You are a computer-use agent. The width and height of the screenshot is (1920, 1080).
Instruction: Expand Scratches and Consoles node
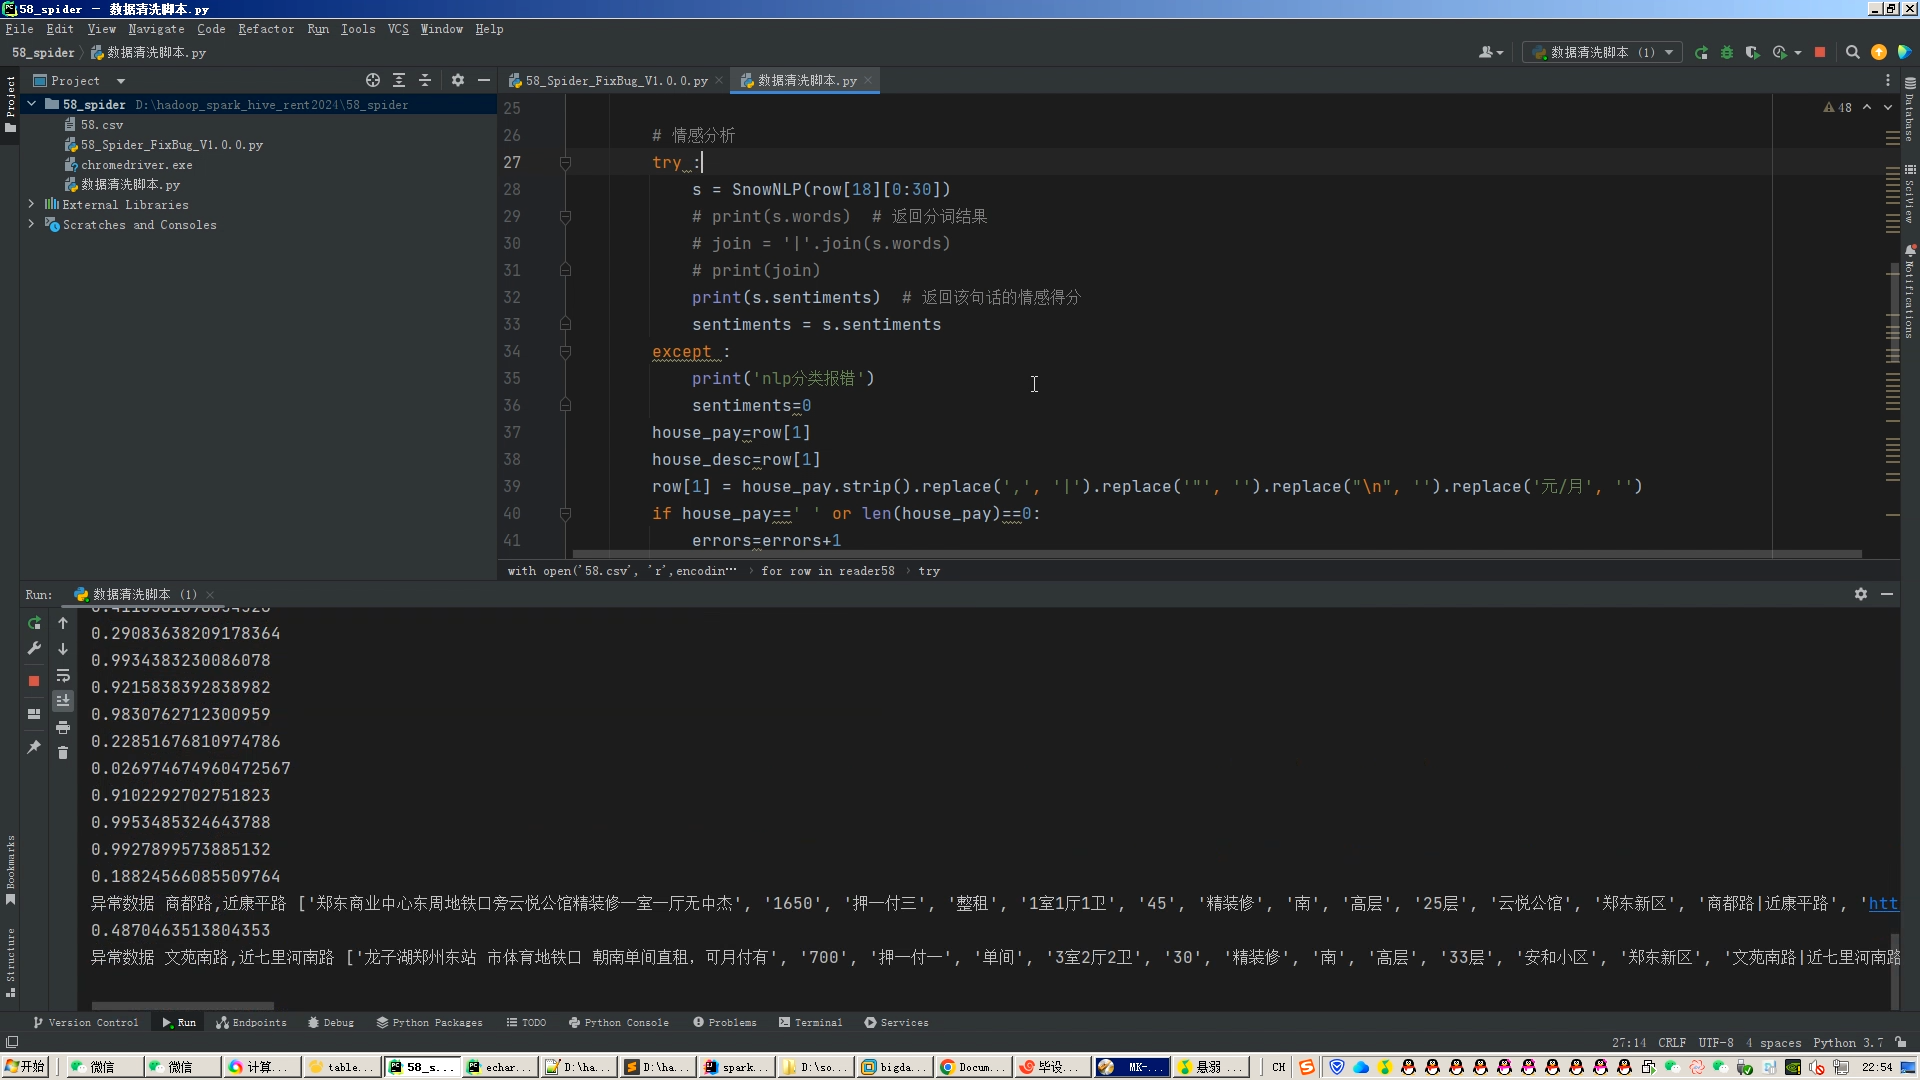click(31, 224)
